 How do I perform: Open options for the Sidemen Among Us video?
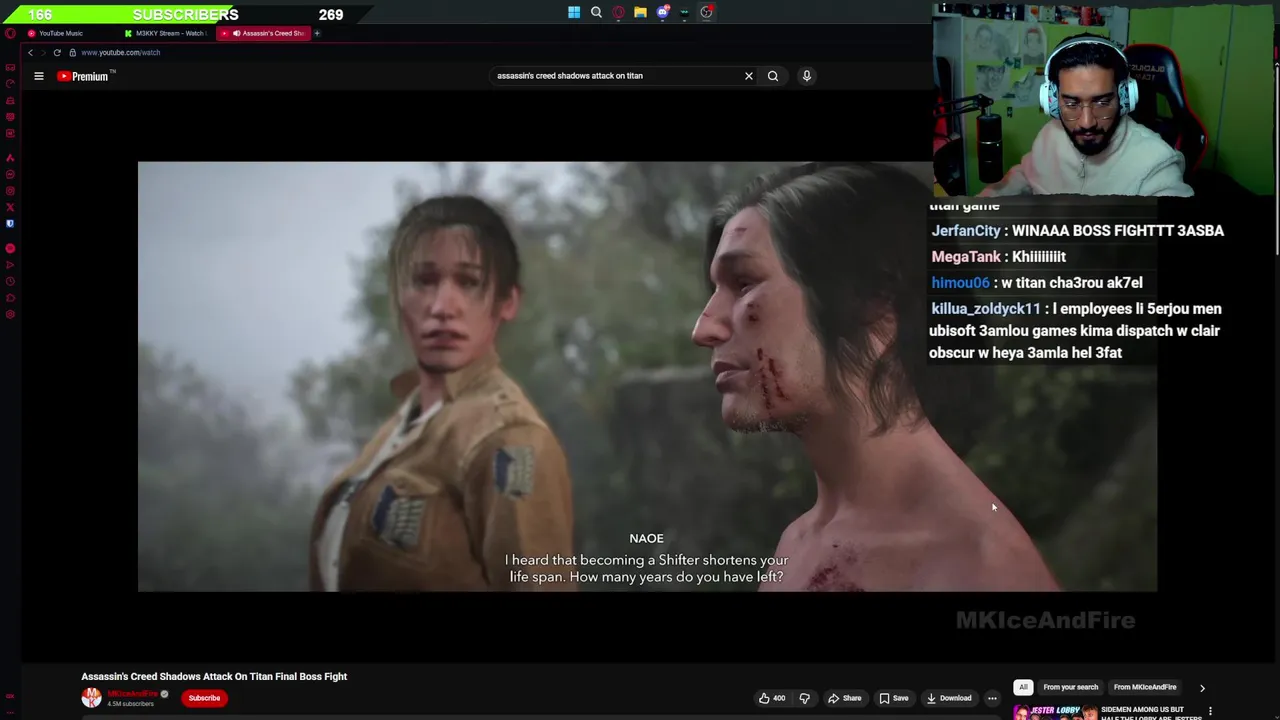coord(1210,712)
